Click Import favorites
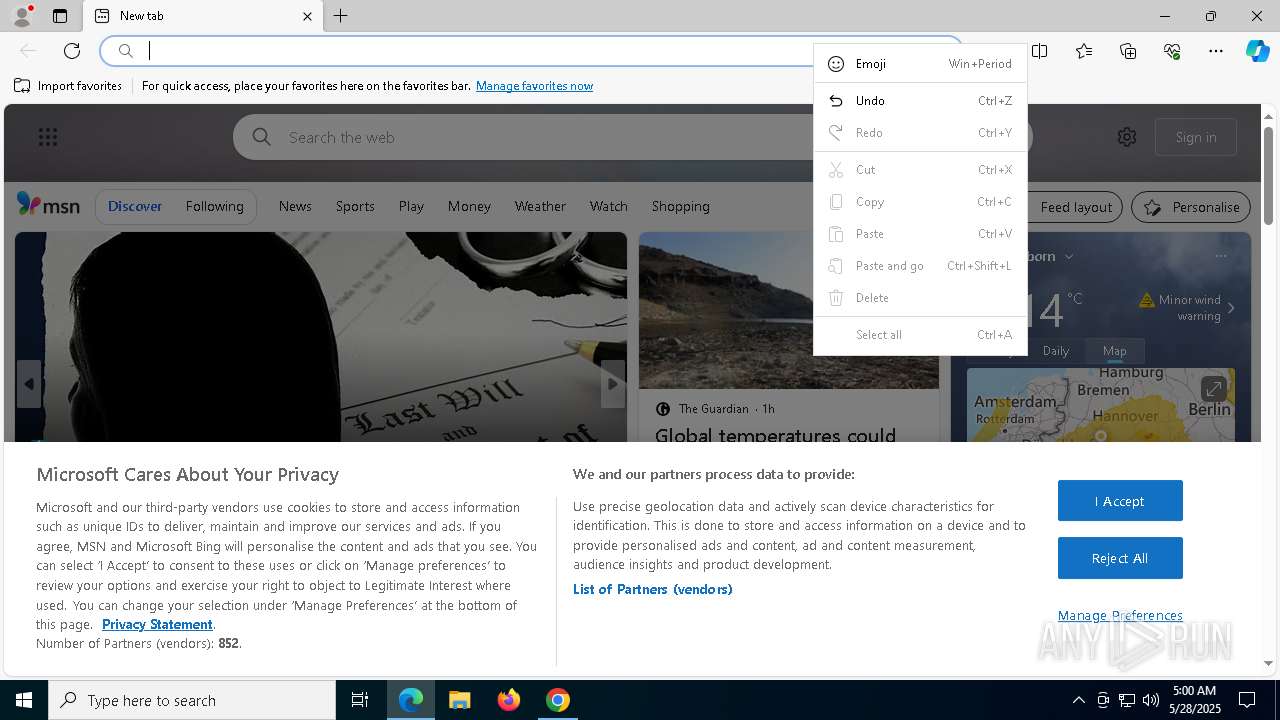 (x=68, y=86)
